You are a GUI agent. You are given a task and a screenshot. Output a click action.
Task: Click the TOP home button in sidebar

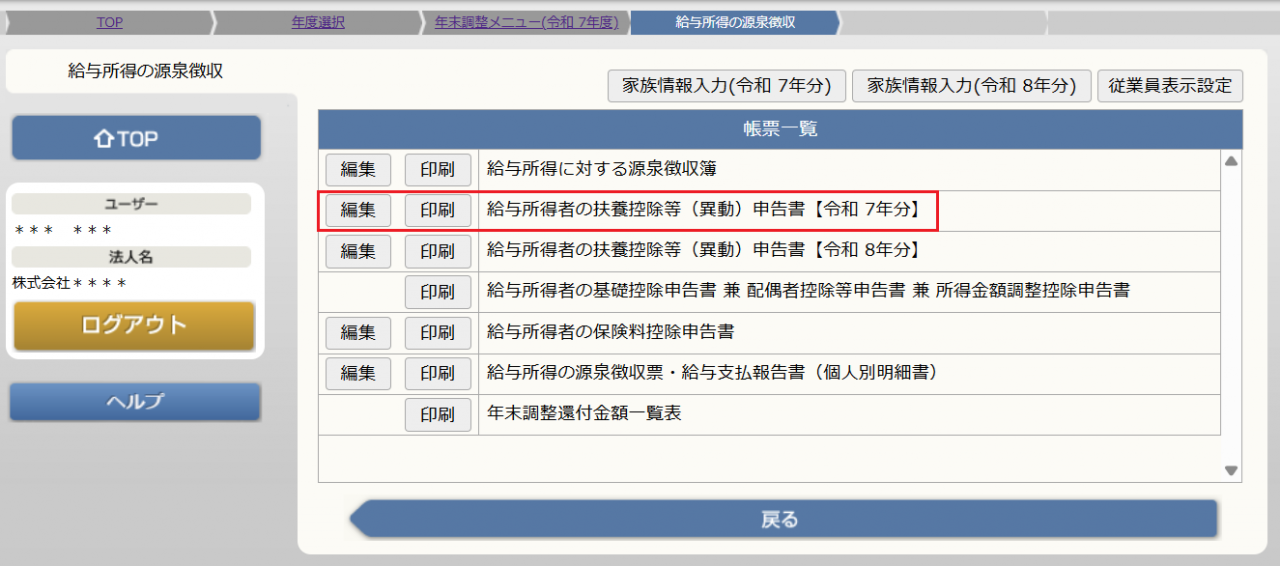[136, 138]
